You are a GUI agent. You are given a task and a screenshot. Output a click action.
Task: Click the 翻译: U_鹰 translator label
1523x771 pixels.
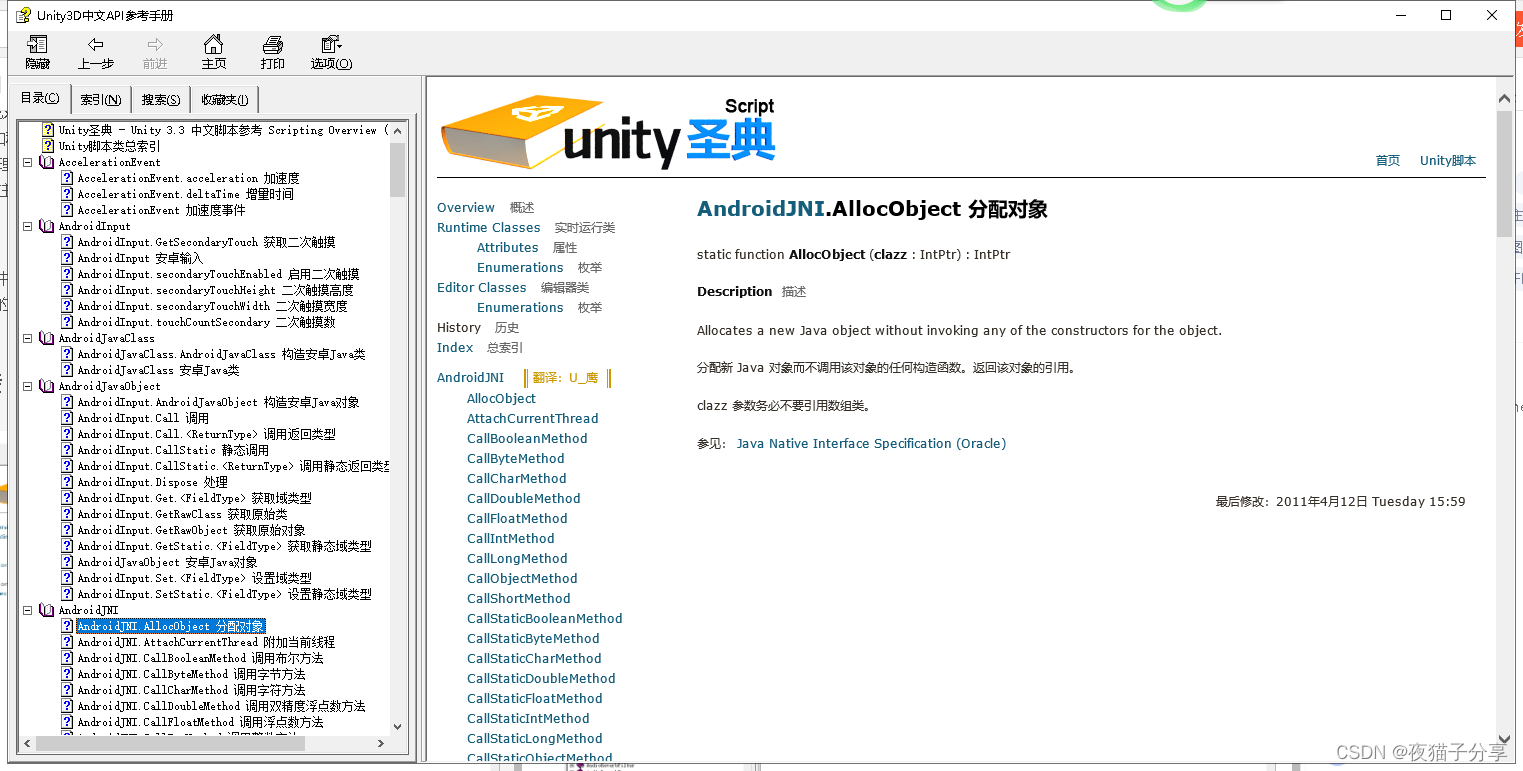(x=567, y=377)
